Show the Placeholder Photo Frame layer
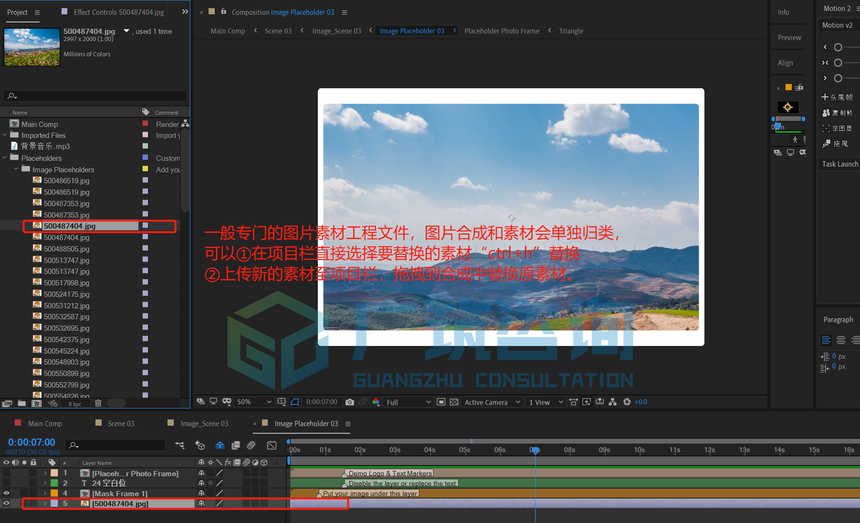The image size is (860, 523). (6, 473)
